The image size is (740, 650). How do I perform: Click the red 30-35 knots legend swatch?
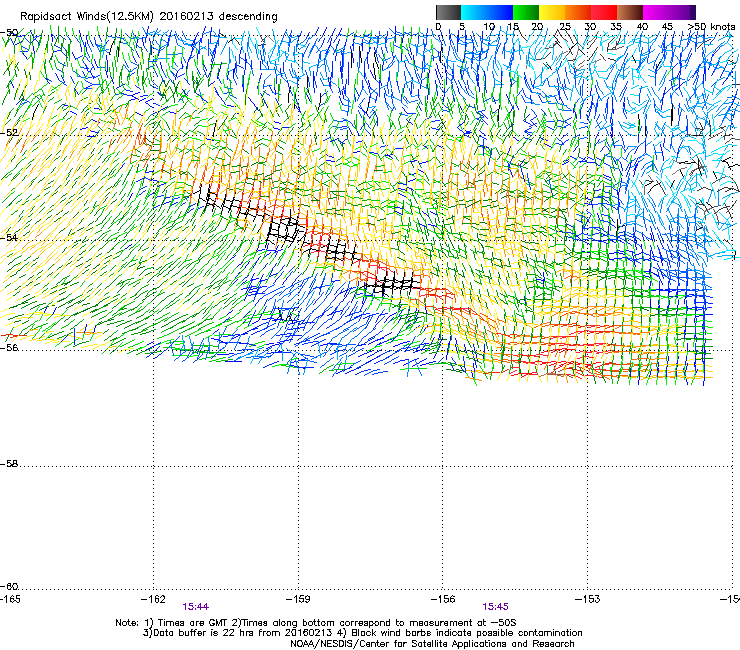pos(604,12)
